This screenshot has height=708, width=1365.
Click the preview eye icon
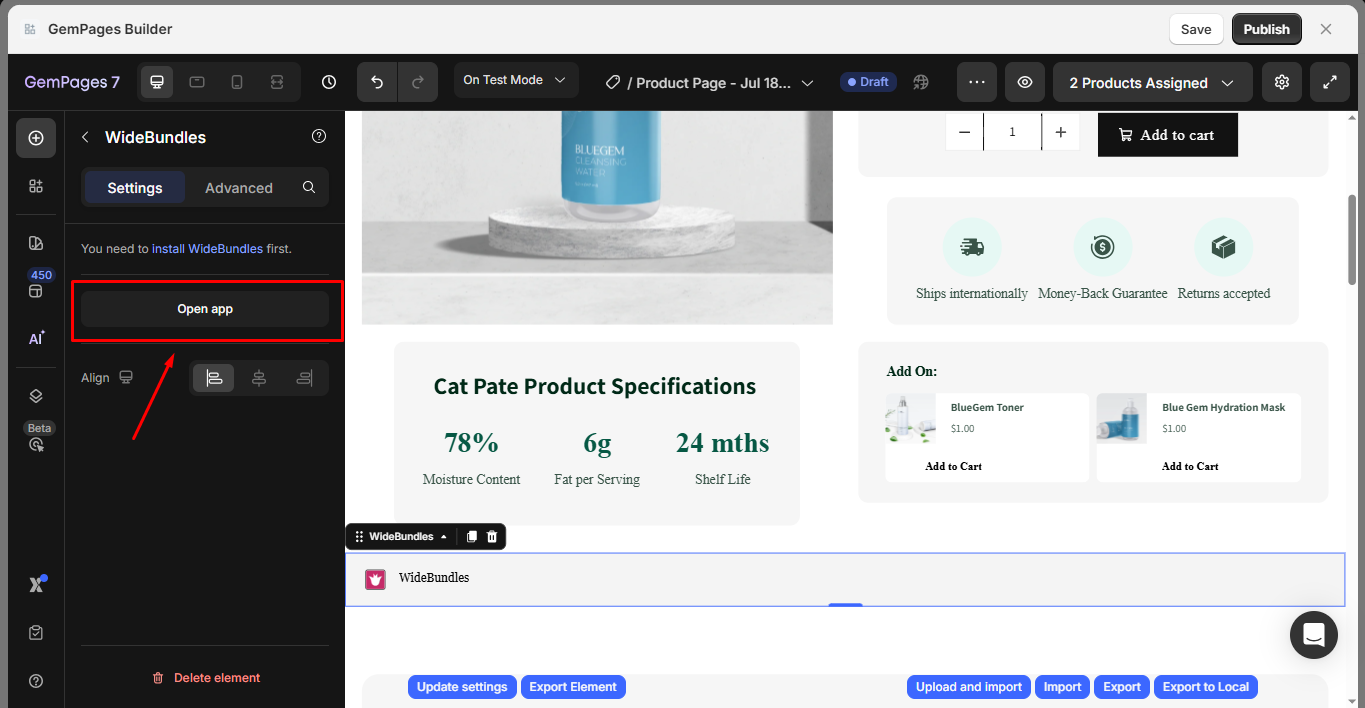[1025, 82]
